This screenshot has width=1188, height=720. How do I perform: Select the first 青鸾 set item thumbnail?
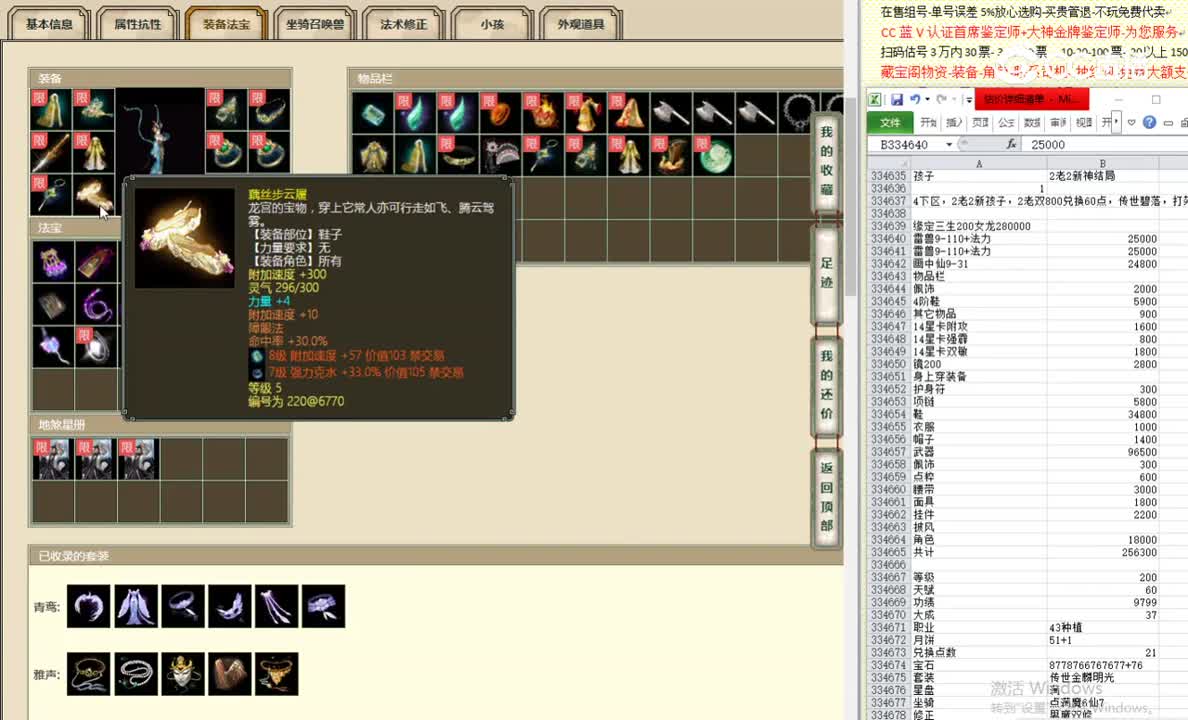tap(88, 606)
